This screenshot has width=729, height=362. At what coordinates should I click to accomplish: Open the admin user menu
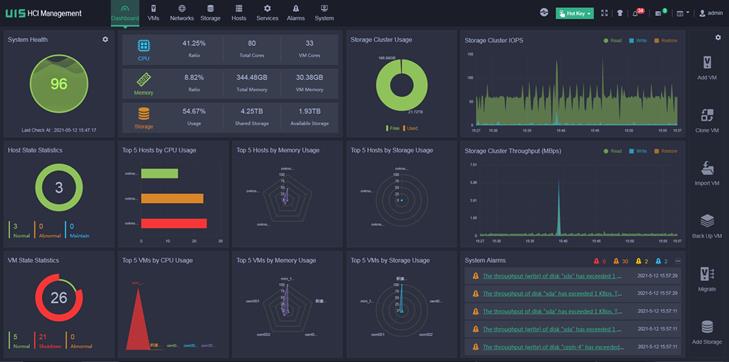click(x=711, y=13)
